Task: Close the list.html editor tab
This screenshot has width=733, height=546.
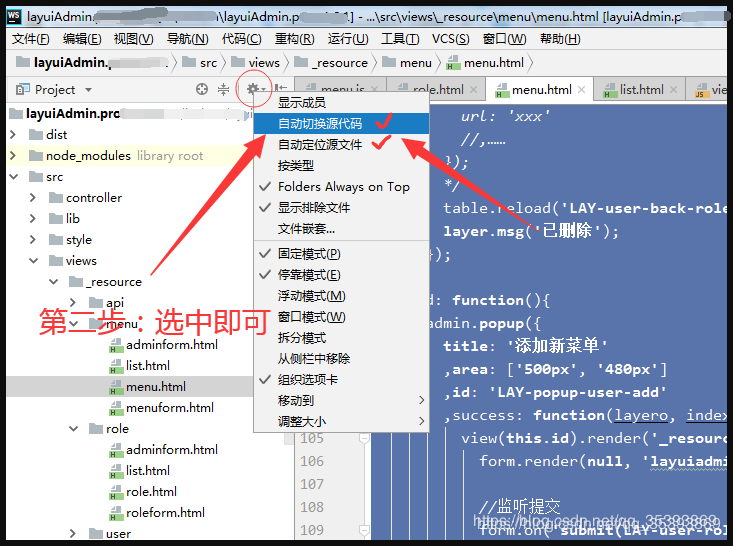Action: point(673,89)
